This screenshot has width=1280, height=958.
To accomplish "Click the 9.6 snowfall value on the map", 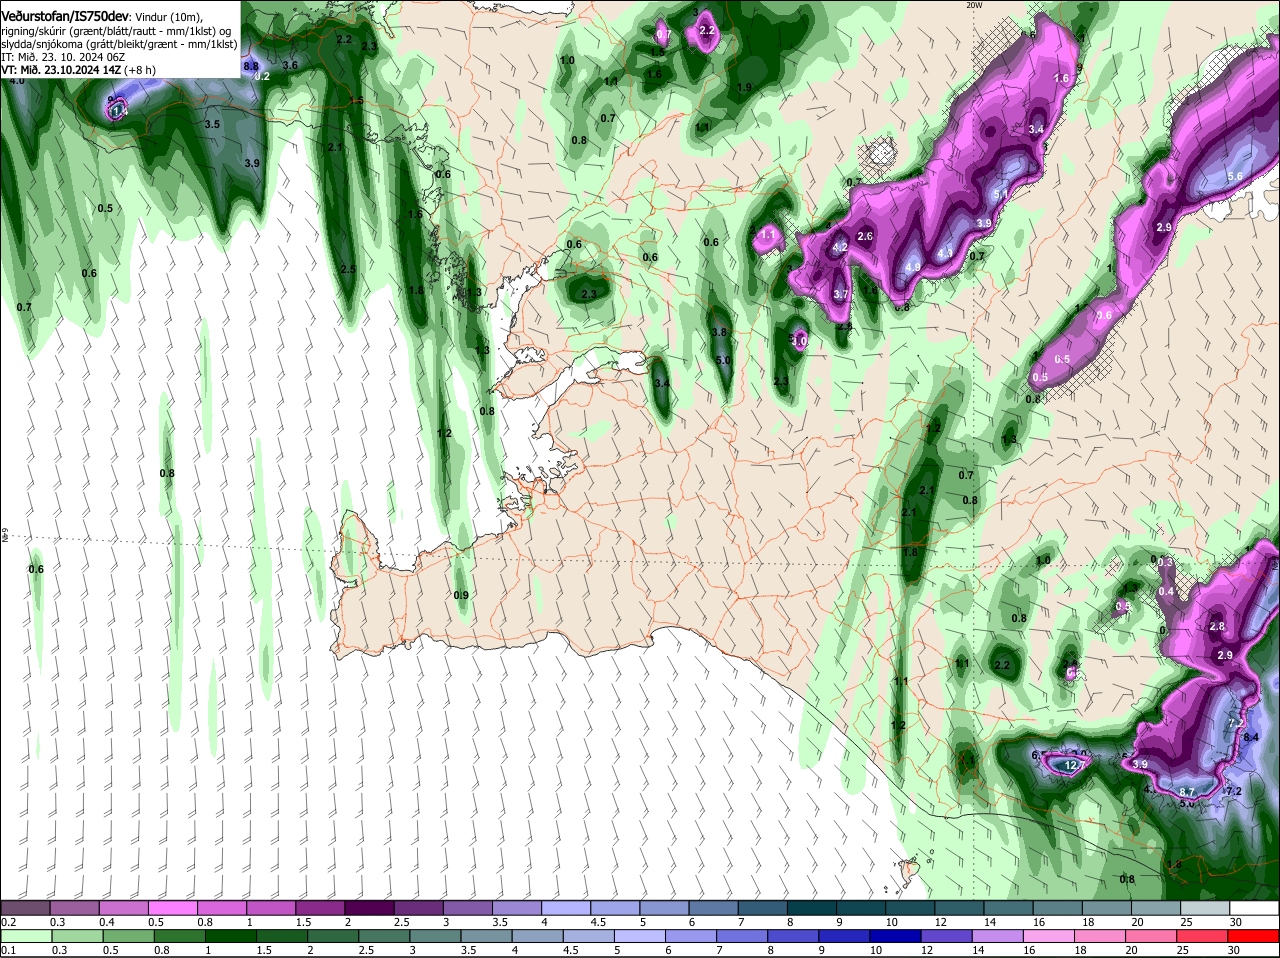I will pos(1104,315).
